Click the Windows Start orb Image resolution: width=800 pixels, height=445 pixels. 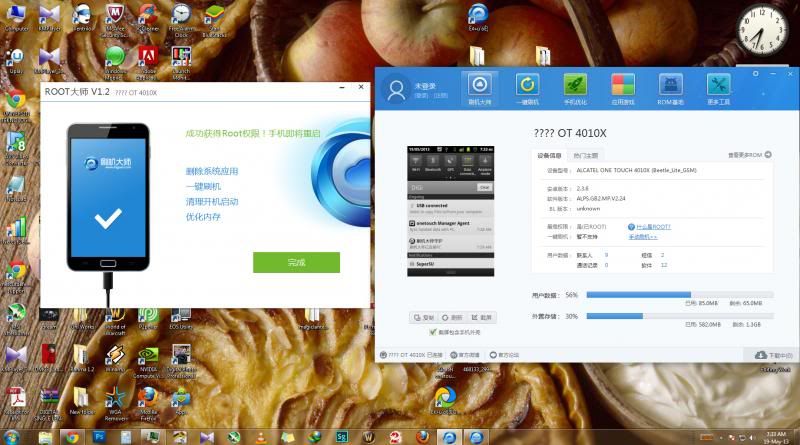[x=11, y=437]
